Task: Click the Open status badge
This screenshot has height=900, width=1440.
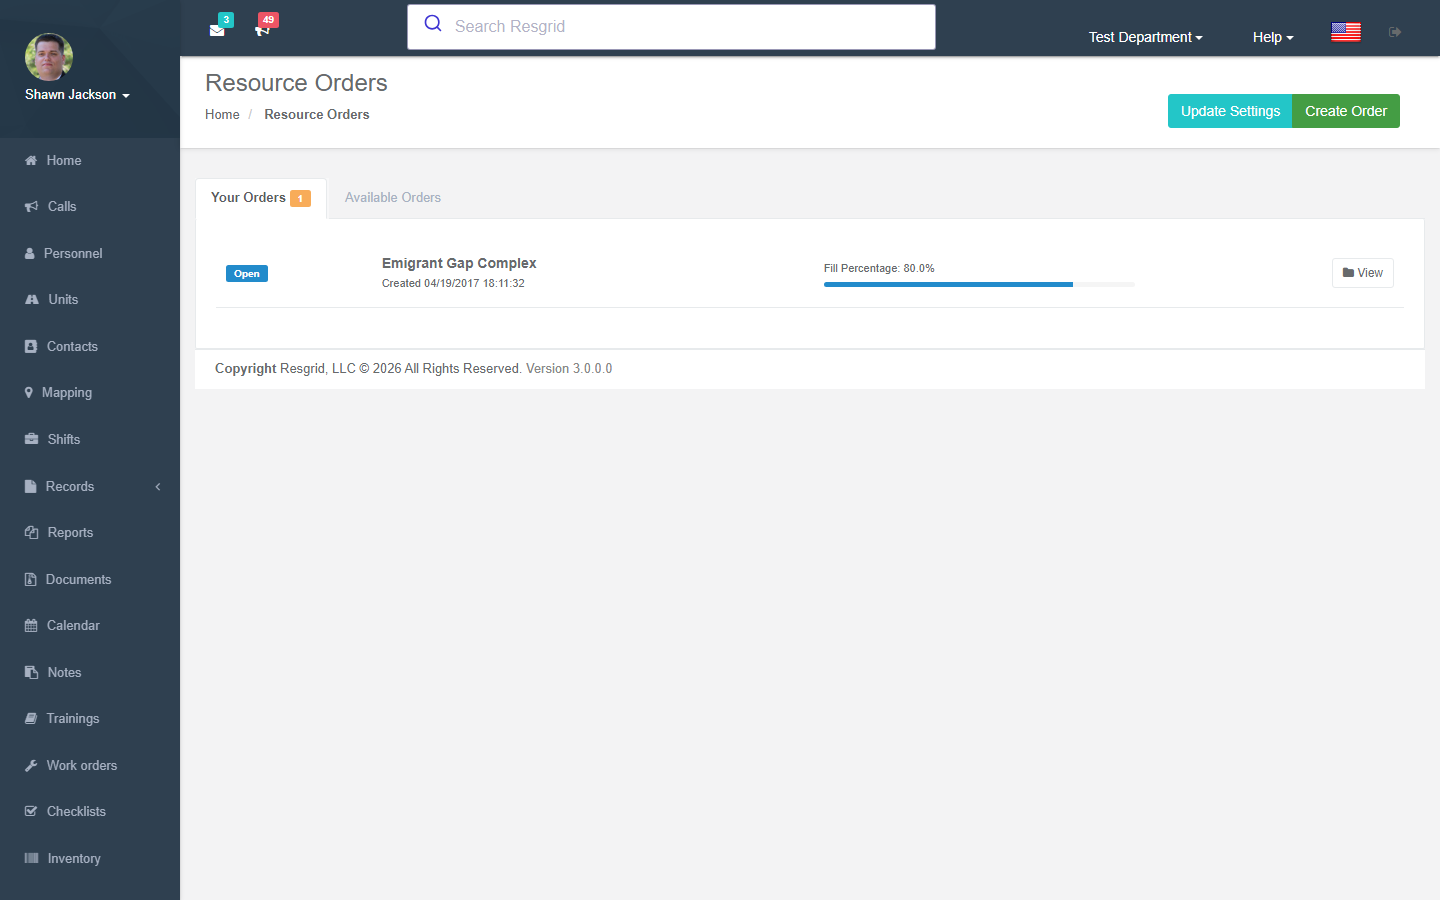Action: (247, 274)
